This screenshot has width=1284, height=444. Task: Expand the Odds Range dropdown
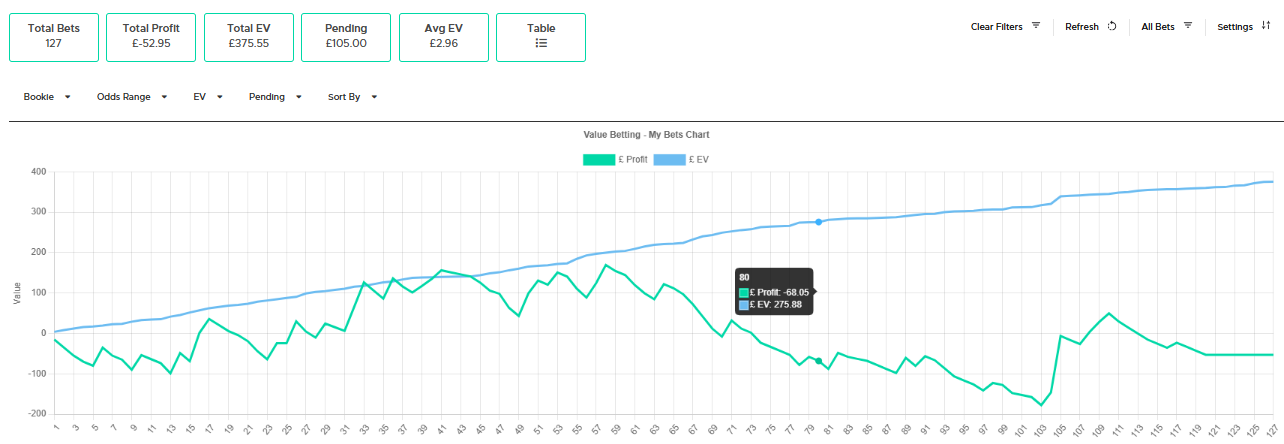(x=131, y=97)
